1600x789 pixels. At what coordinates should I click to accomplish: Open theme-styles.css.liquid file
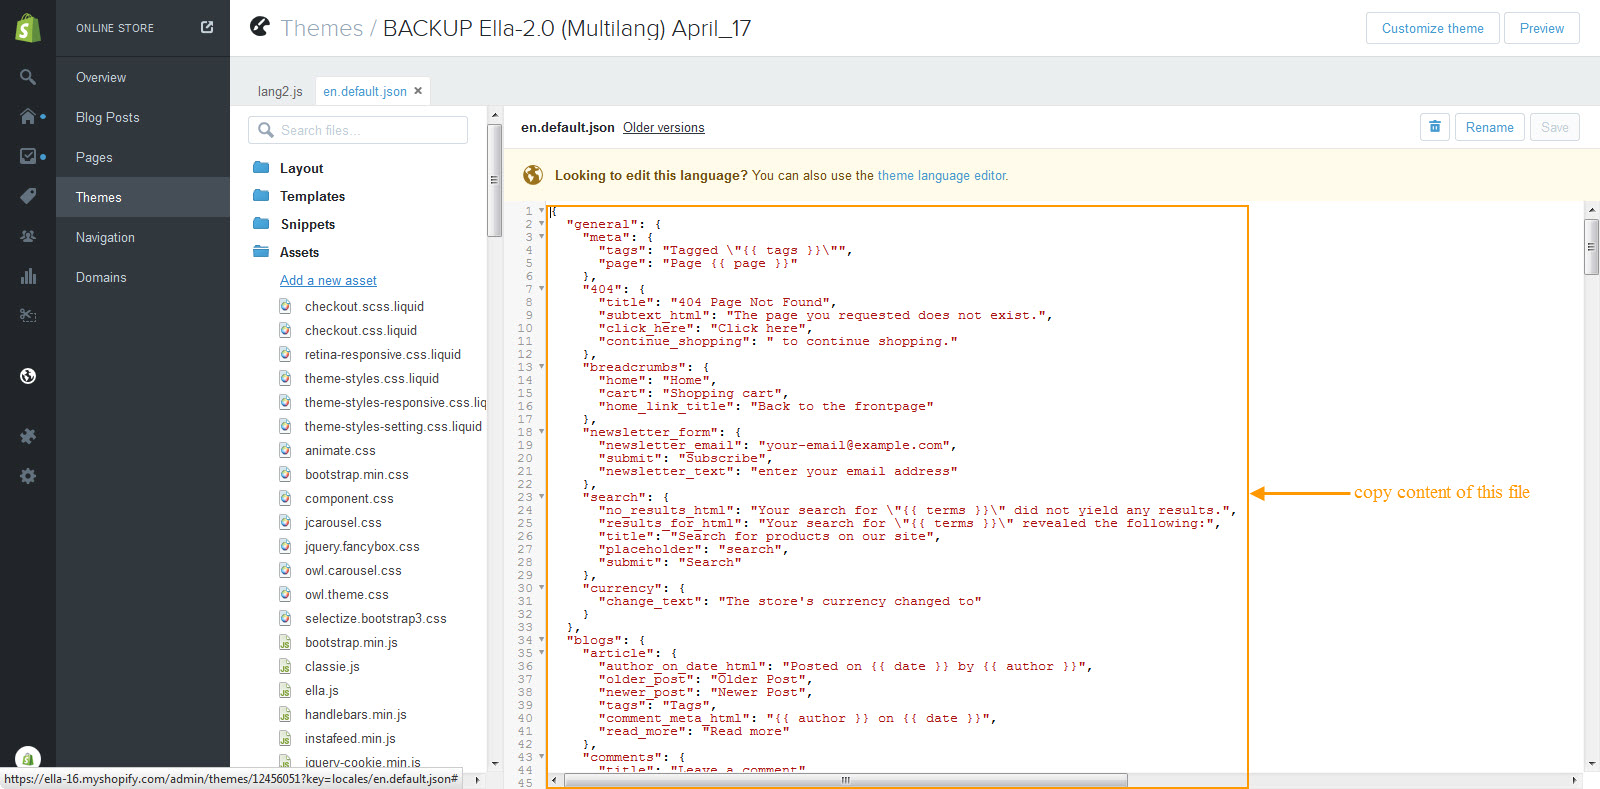pyautogui.click(x=372, y=378)
